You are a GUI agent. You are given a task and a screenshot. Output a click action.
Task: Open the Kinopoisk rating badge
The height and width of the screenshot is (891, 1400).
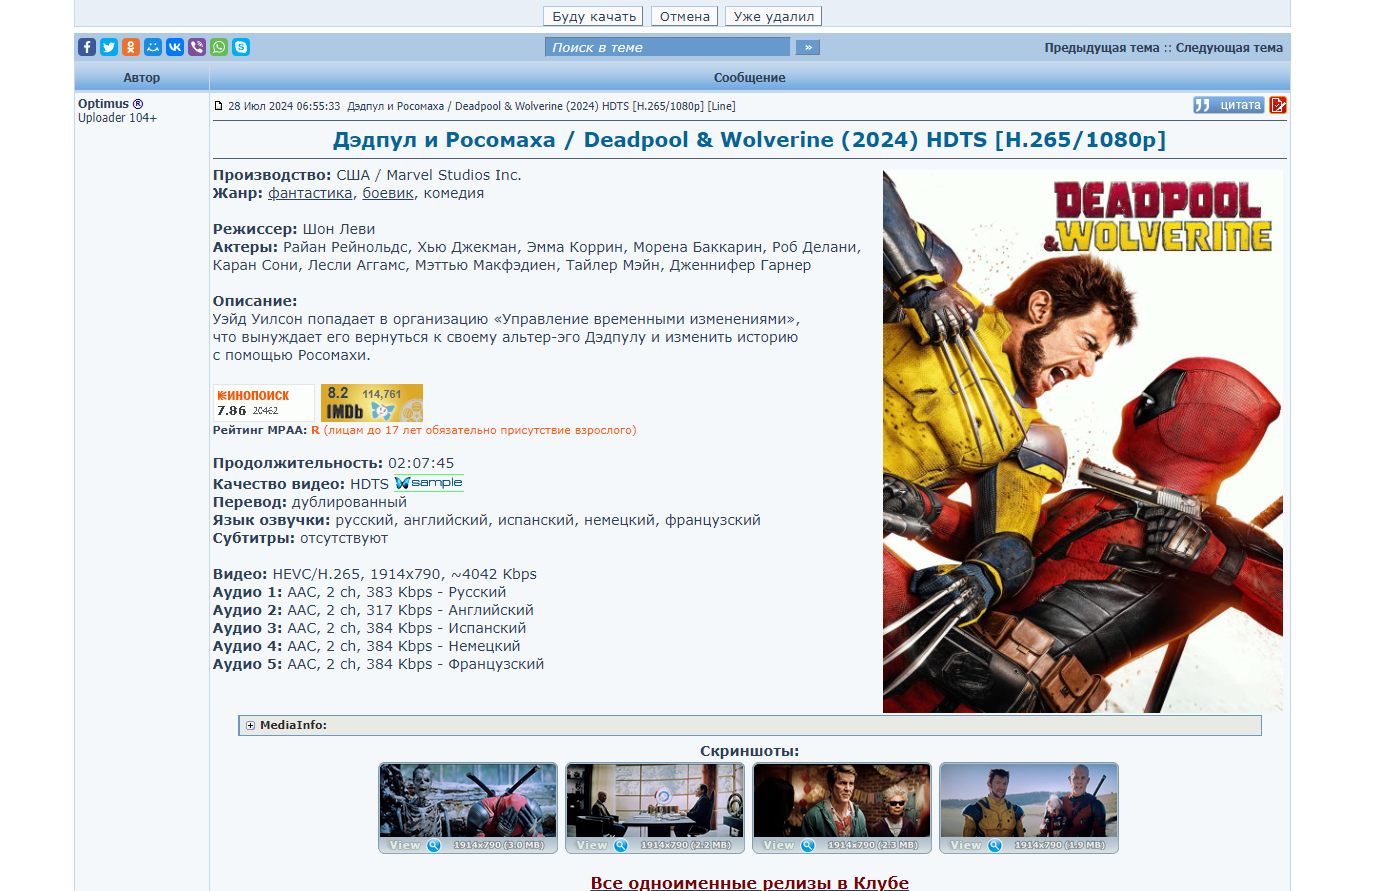click(264, 403)
